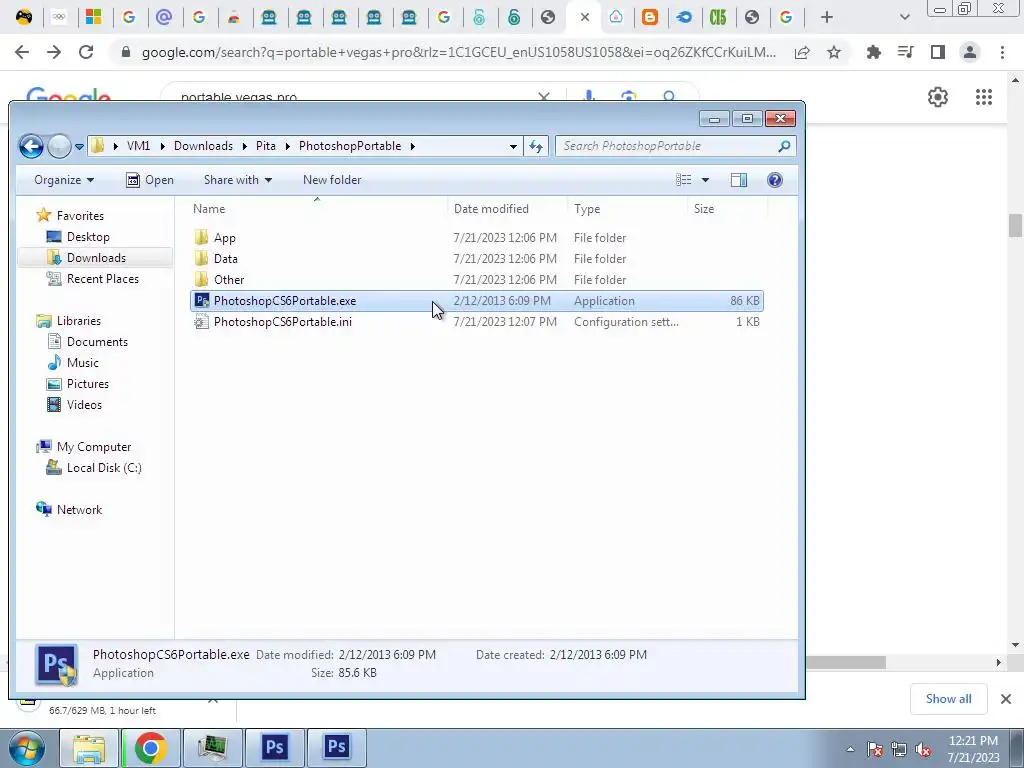Open the recent locations arrow beside Forward
1024x768 pixels.
pyautogui.click(x=79, y=146)
